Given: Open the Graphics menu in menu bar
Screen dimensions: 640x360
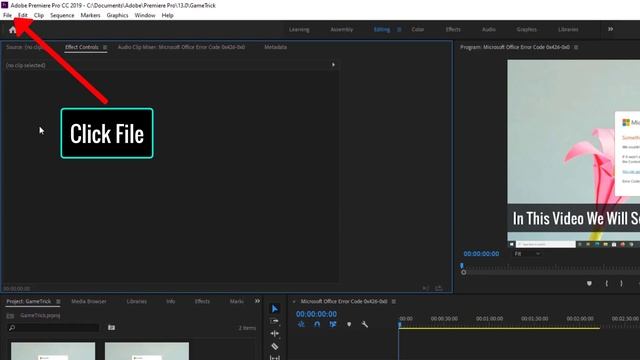Looking at the screenshot, I should (117, 15).
